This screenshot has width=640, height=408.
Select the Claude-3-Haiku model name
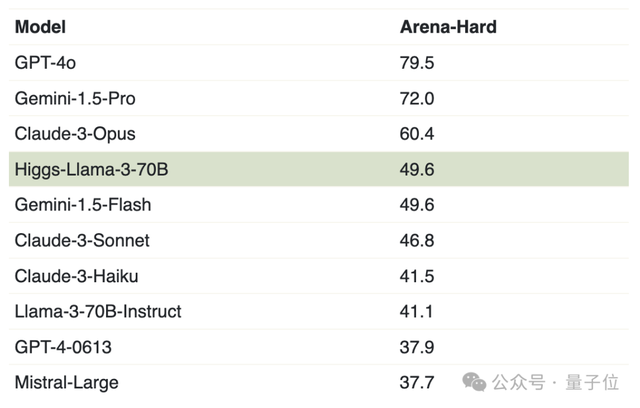coord(76,276)
